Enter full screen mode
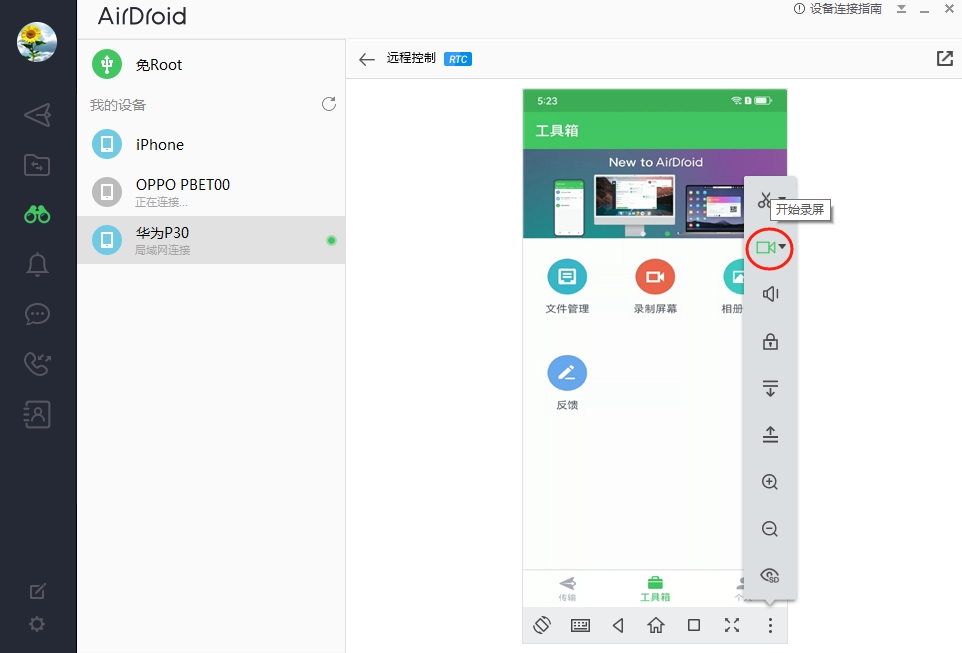Image resolution: width=962 pixels, height=653 pixels. [x=732, y=625]
